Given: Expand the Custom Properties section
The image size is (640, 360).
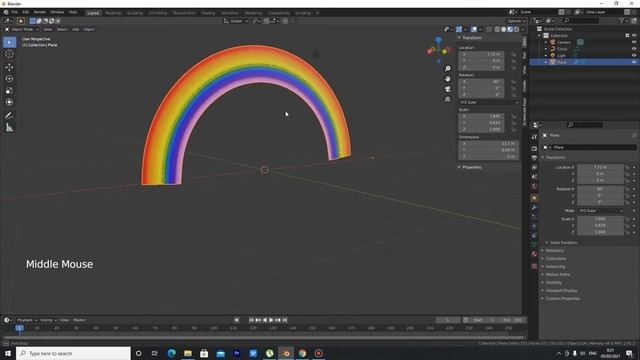Looking at the screenshot, I should [562, 299].
